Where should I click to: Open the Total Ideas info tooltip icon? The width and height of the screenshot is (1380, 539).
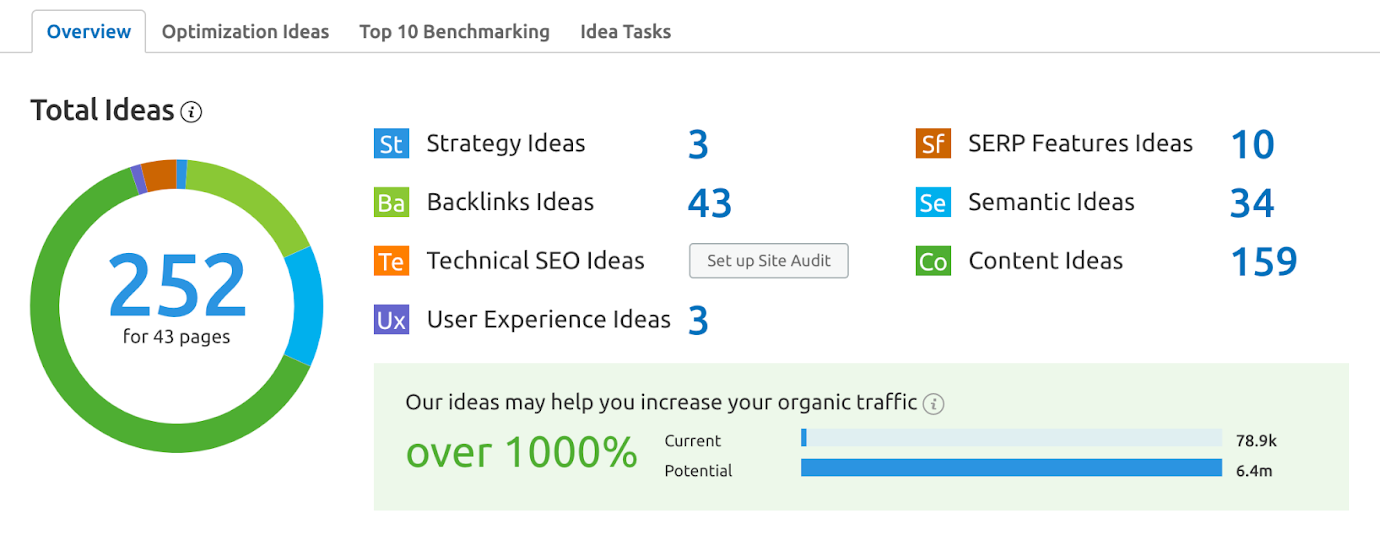point(191,112)
